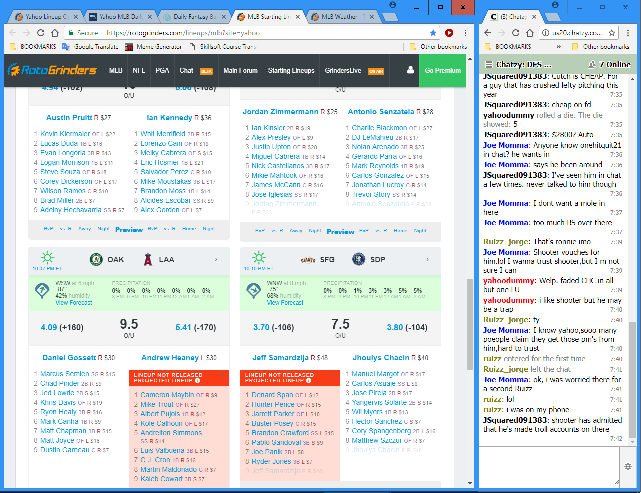
Task: Click the Chatzy chat scrollbar
Action: [633, 380]
